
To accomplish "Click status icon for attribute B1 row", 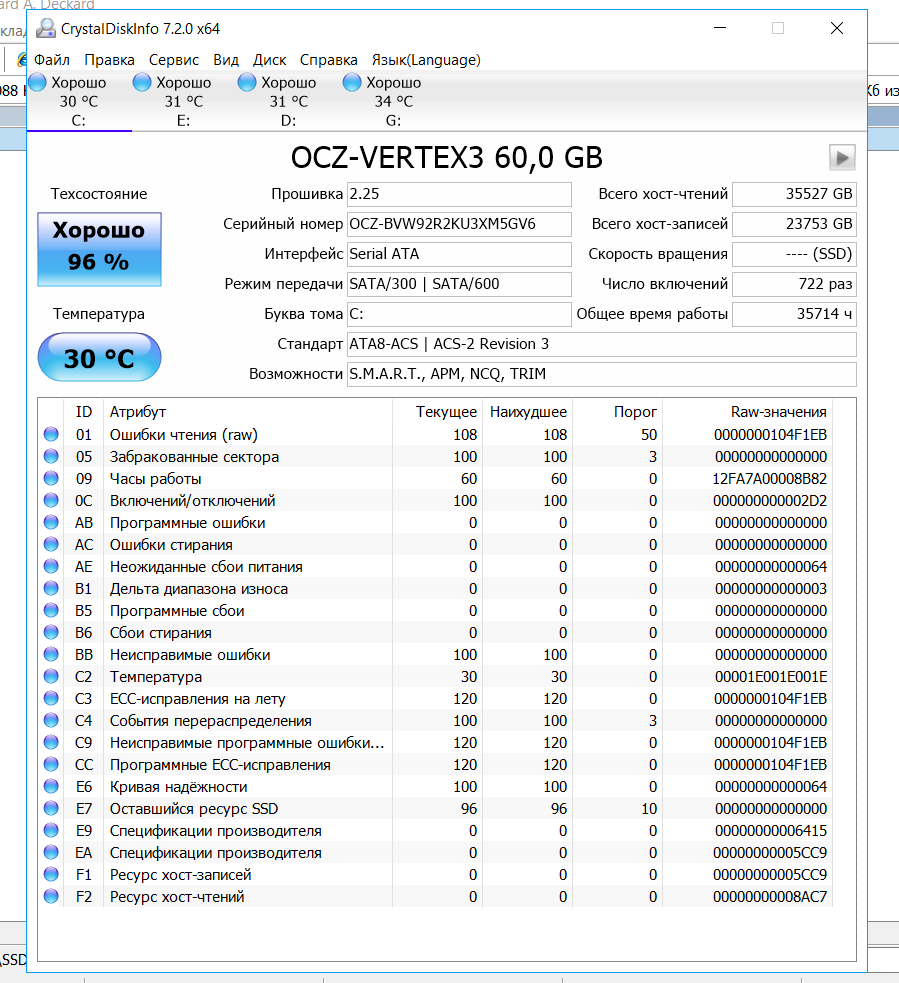I will [x=51, y=588].
